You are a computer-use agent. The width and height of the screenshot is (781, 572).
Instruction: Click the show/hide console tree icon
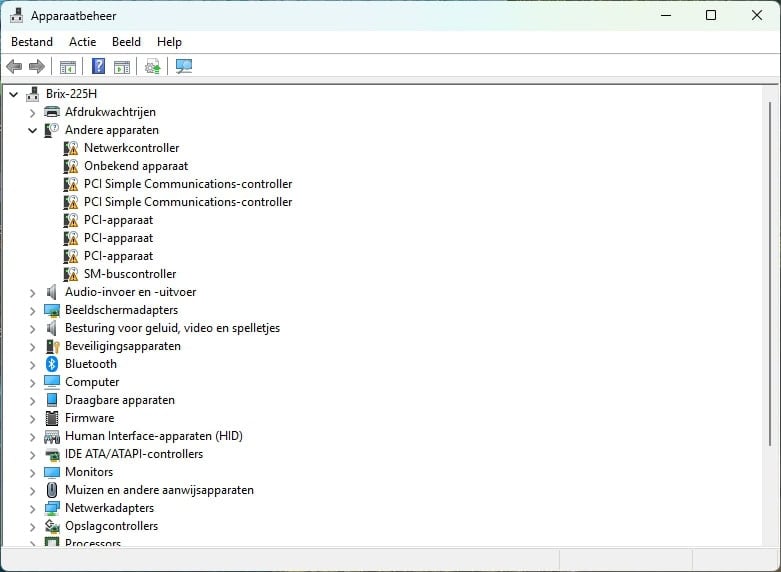(68, 67)
